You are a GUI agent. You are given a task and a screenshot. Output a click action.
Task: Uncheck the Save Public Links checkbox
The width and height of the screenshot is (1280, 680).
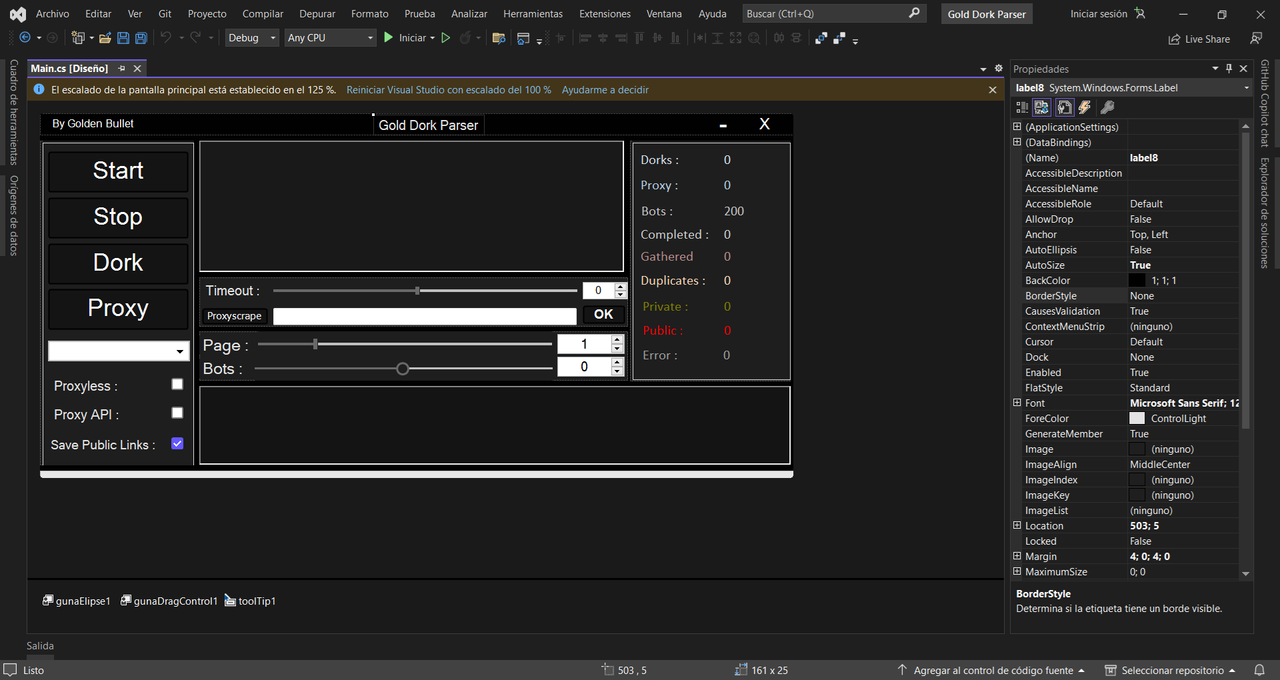(x=177, y=443)
